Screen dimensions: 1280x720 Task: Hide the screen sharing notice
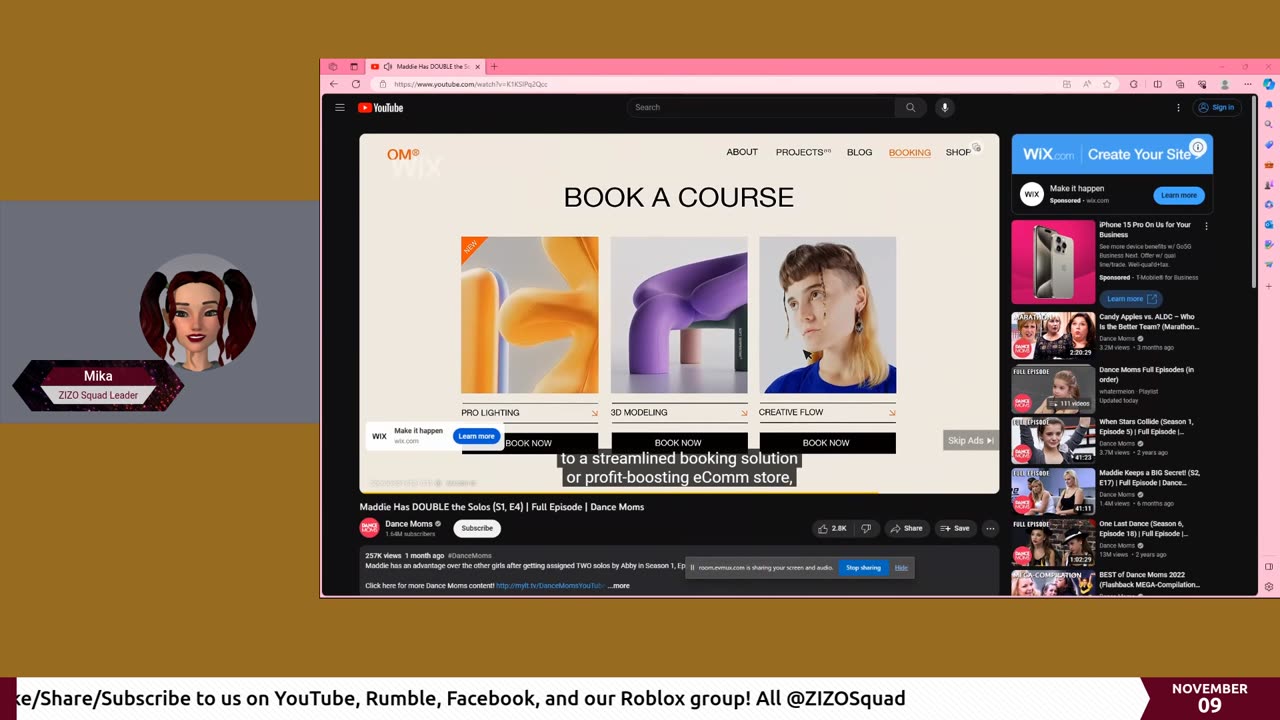click(901, 568)
